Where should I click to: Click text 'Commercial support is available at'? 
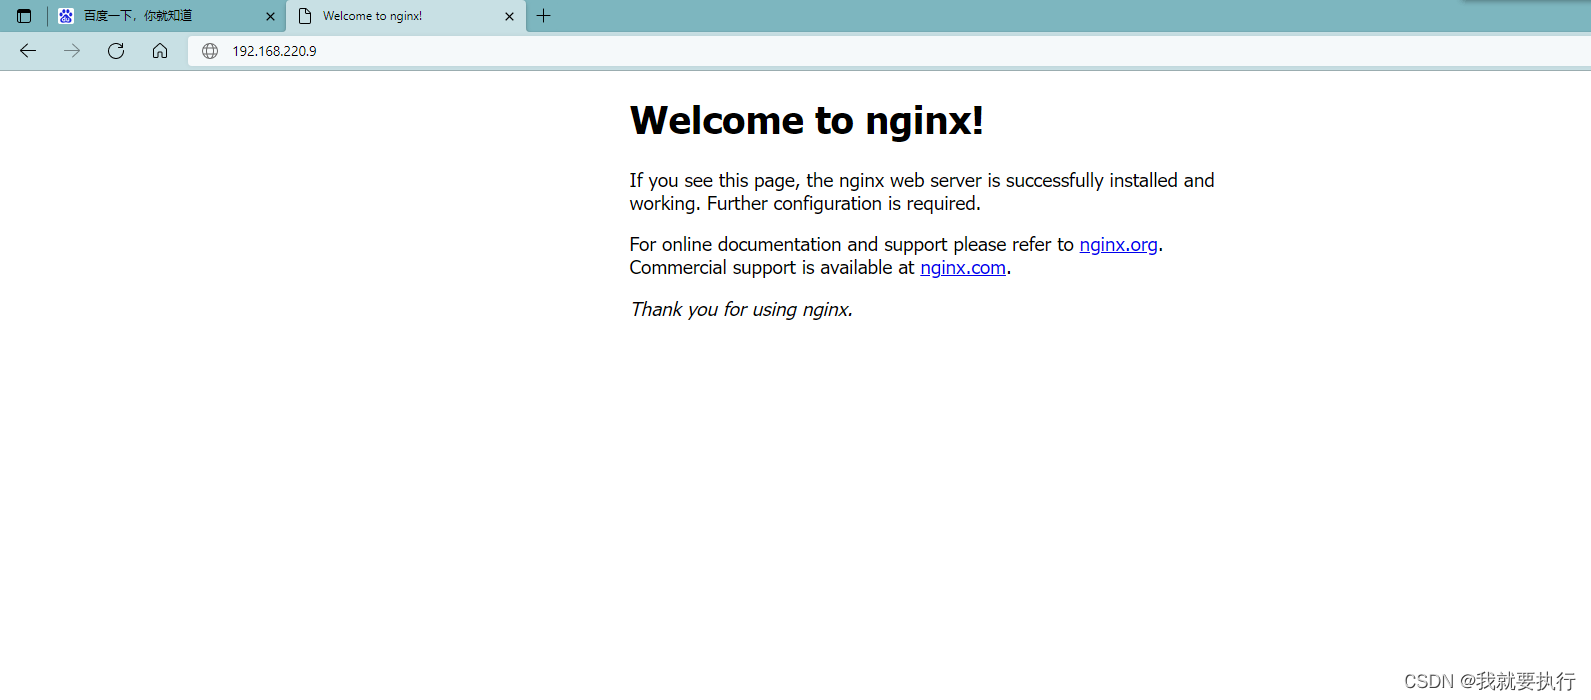(x=772, y=268)
